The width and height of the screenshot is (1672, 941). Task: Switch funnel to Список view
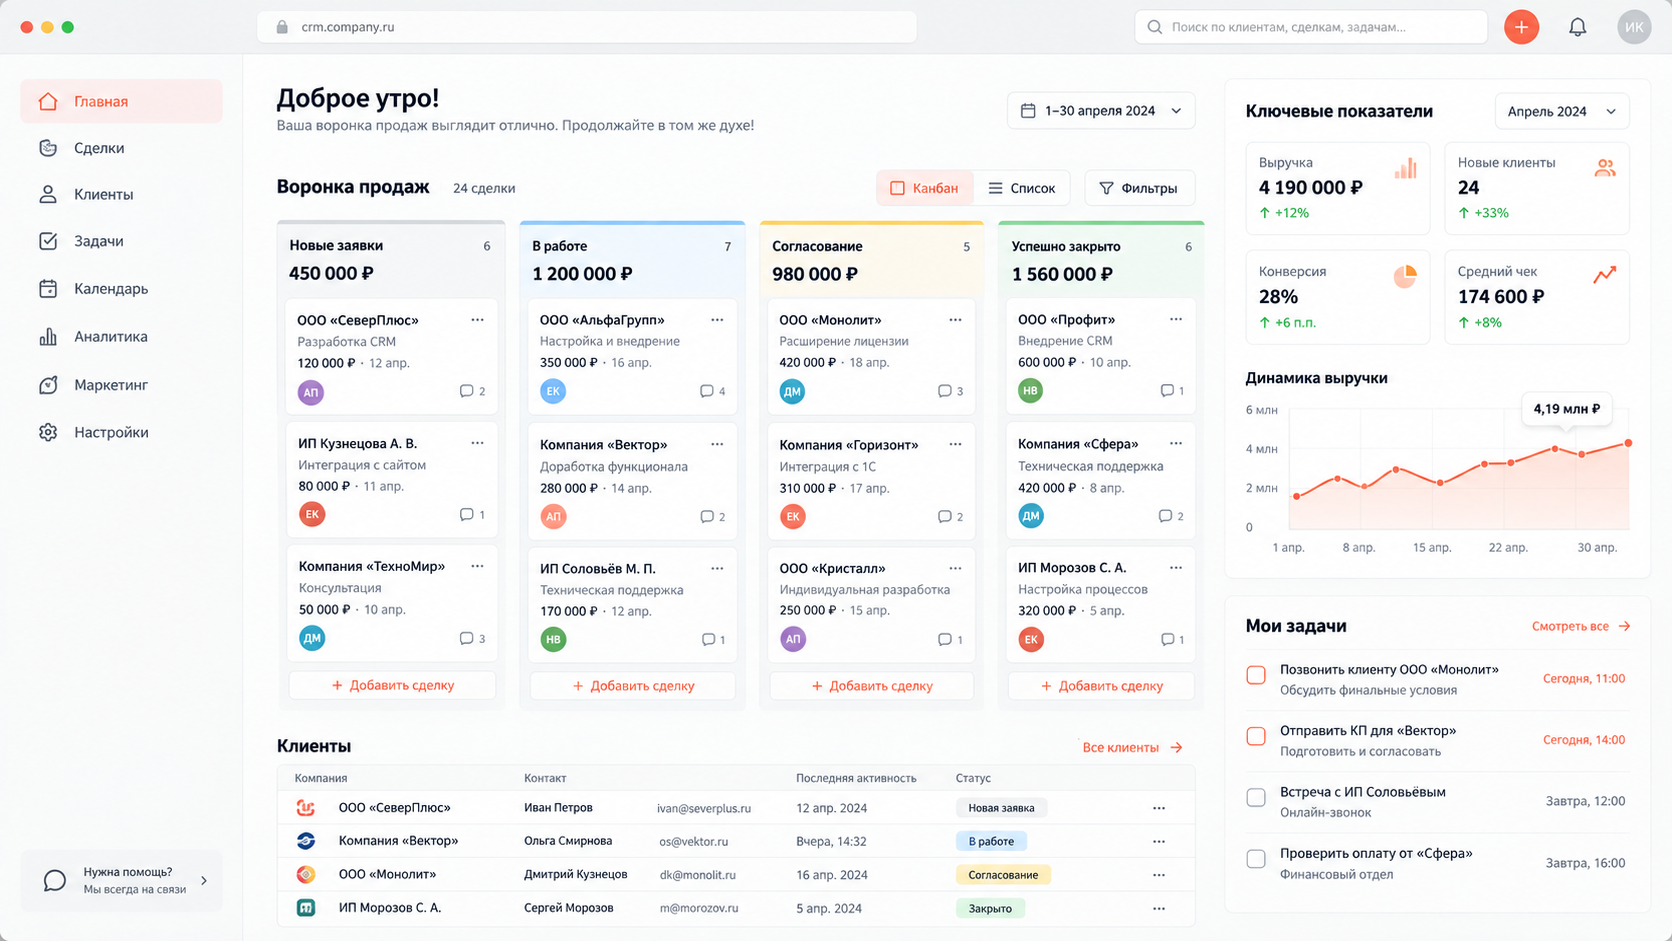(x=1022, y=188)
